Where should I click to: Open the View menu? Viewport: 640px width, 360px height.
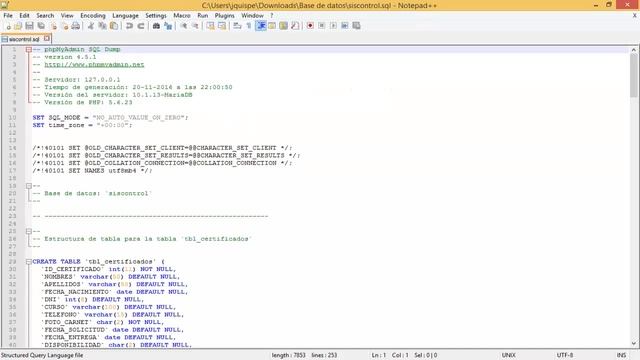[67, 16]
